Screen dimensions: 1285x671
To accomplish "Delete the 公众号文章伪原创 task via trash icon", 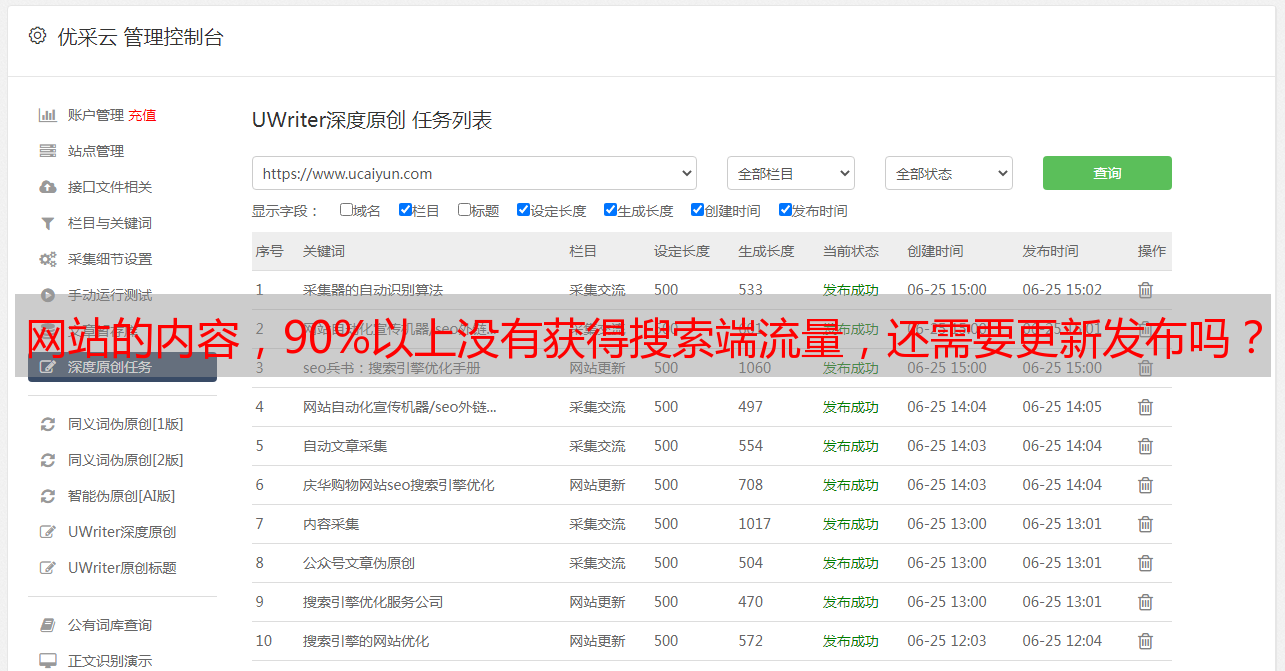I will pyautogui.click(x=1145, y=563).
